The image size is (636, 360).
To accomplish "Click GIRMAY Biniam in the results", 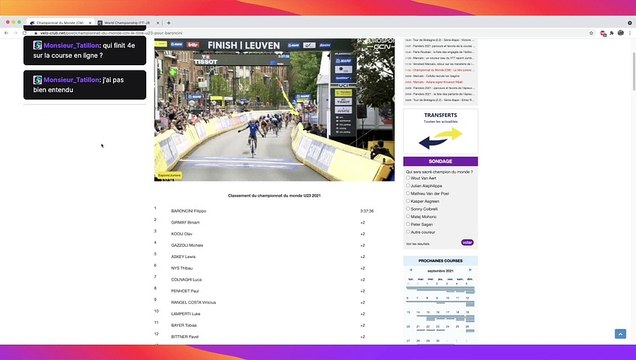I will click(x=185, y=222).
